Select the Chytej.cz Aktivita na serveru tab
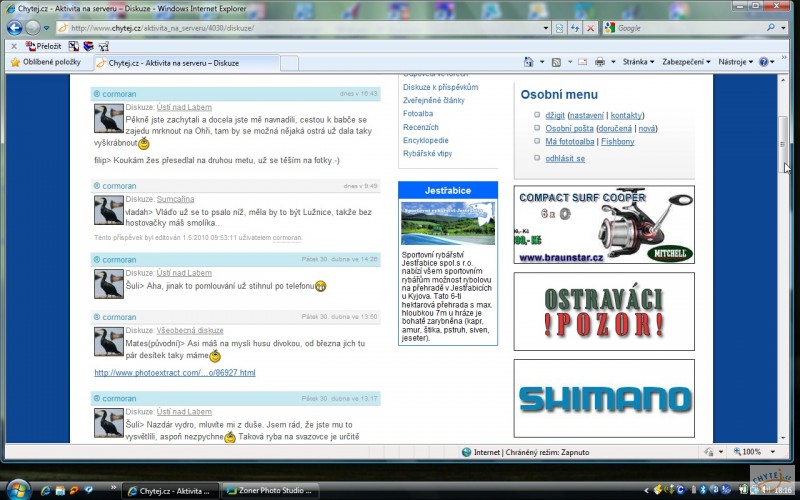 [187, 63]
